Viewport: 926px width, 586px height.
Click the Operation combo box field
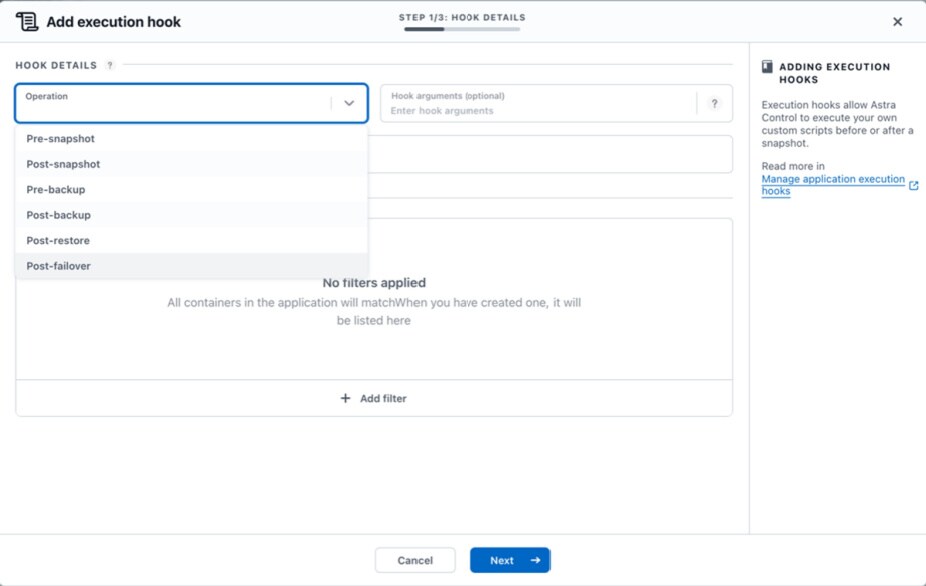pos(172,104)
